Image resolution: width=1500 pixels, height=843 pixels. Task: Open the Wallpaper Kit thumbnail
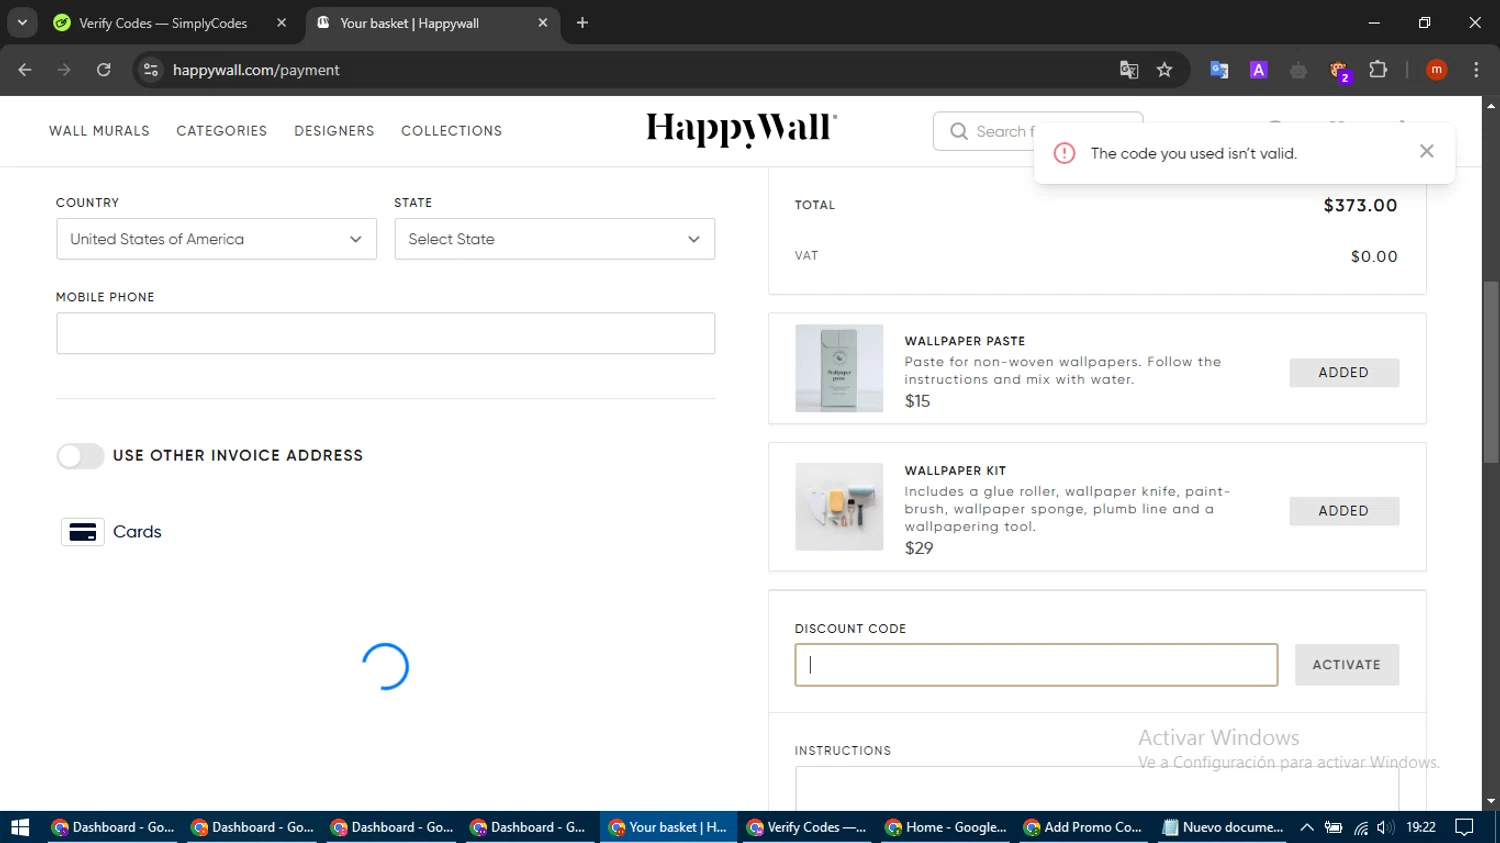tap(839, 507)
